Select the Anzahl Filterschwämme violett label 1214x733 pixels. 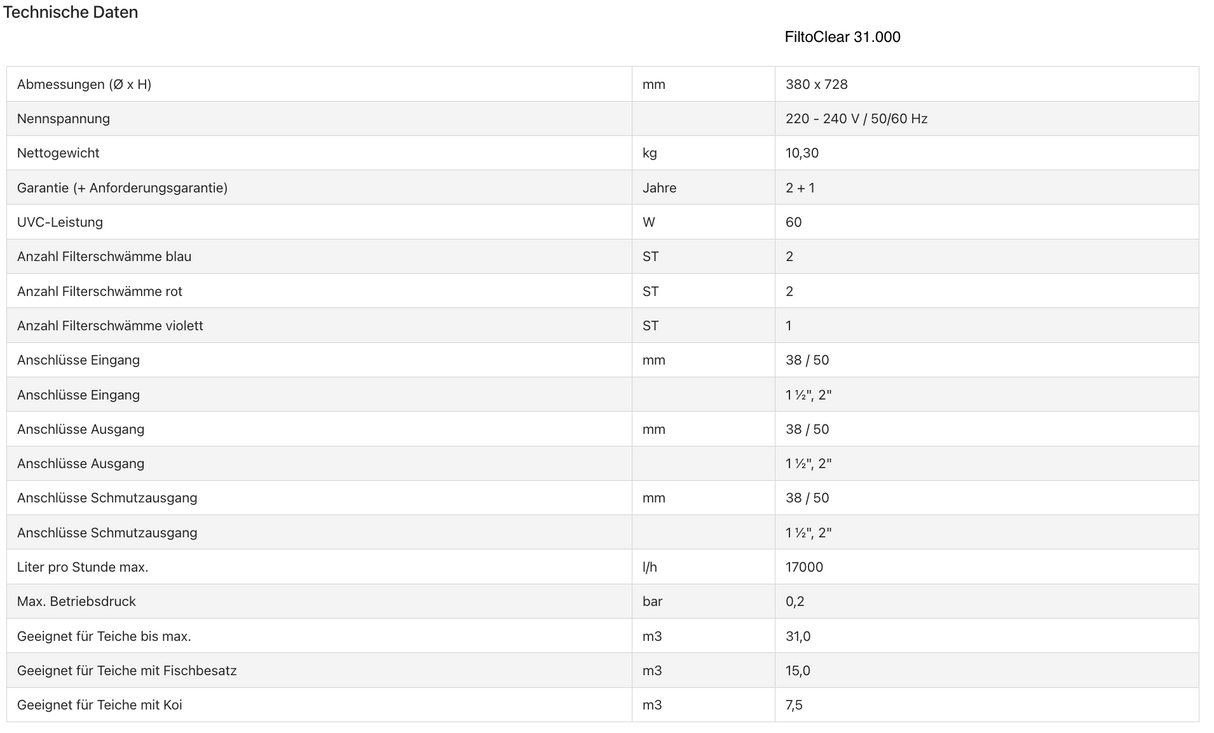[110, 325]
